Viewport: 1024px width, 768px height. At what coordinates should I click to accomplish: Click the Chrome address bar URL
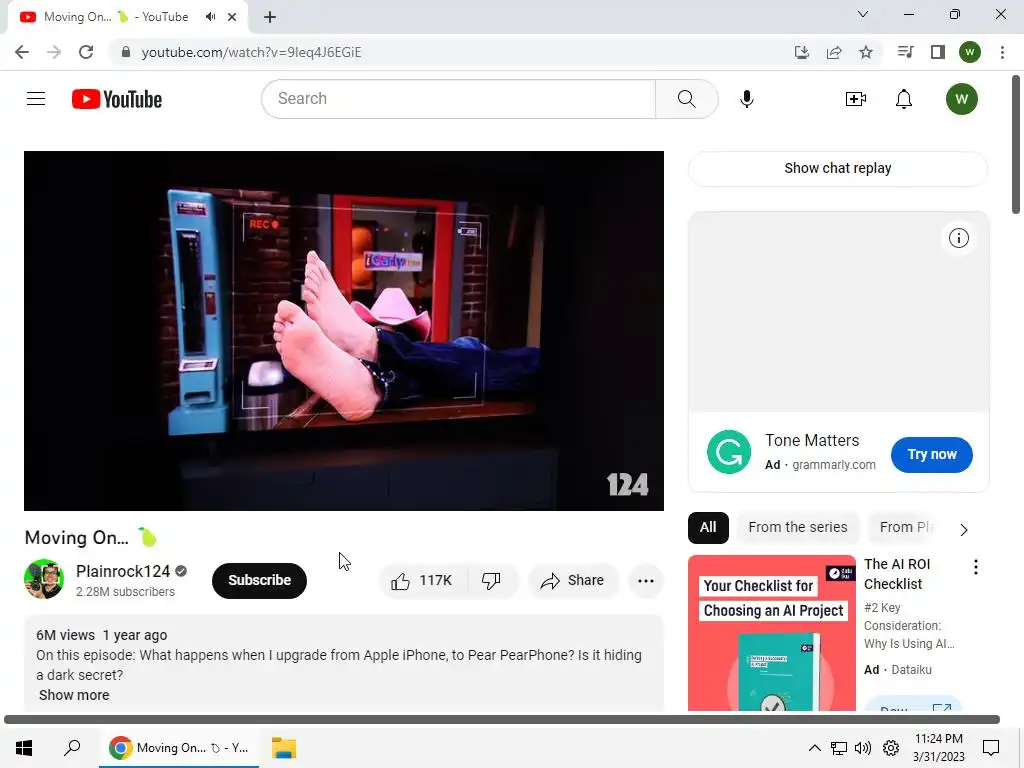(251, 52)
